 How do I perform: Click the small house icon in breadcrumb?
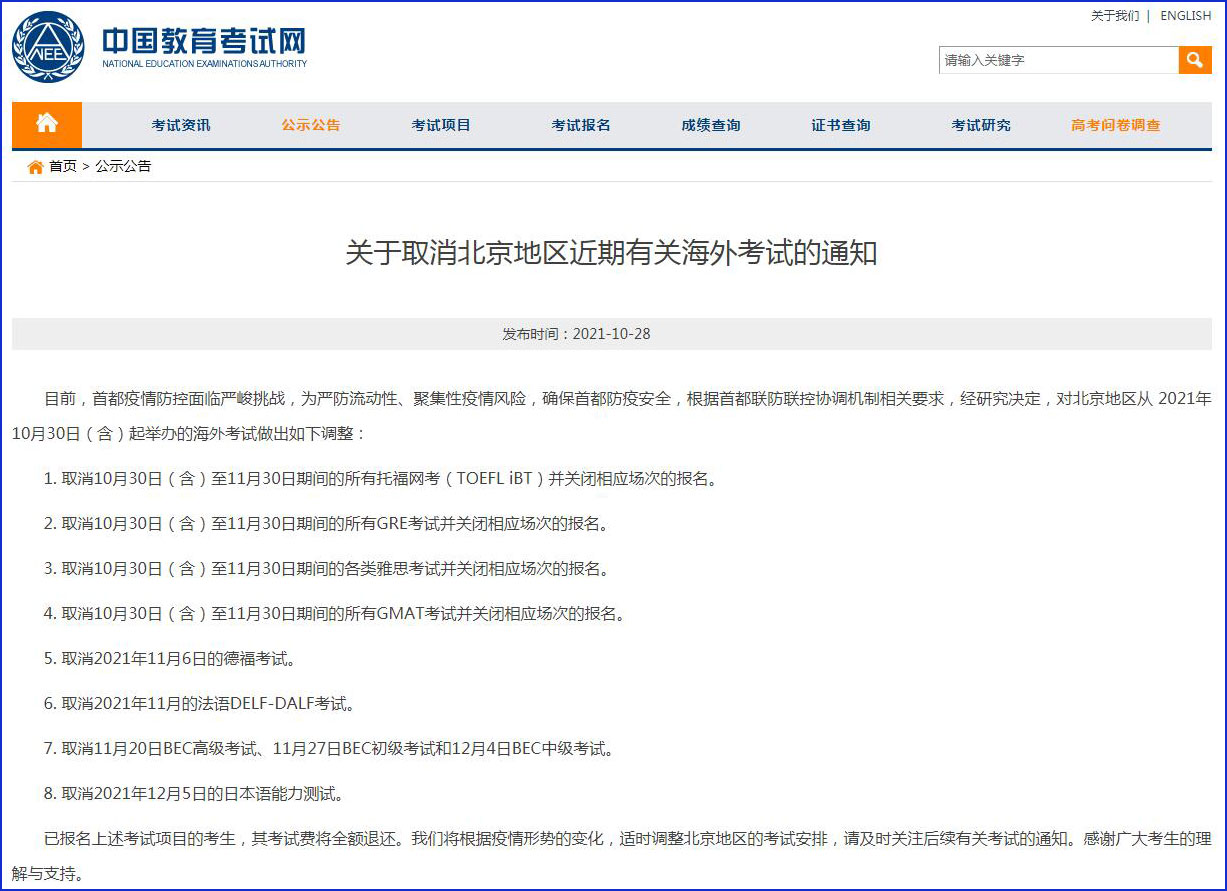(x=35, y=167)
